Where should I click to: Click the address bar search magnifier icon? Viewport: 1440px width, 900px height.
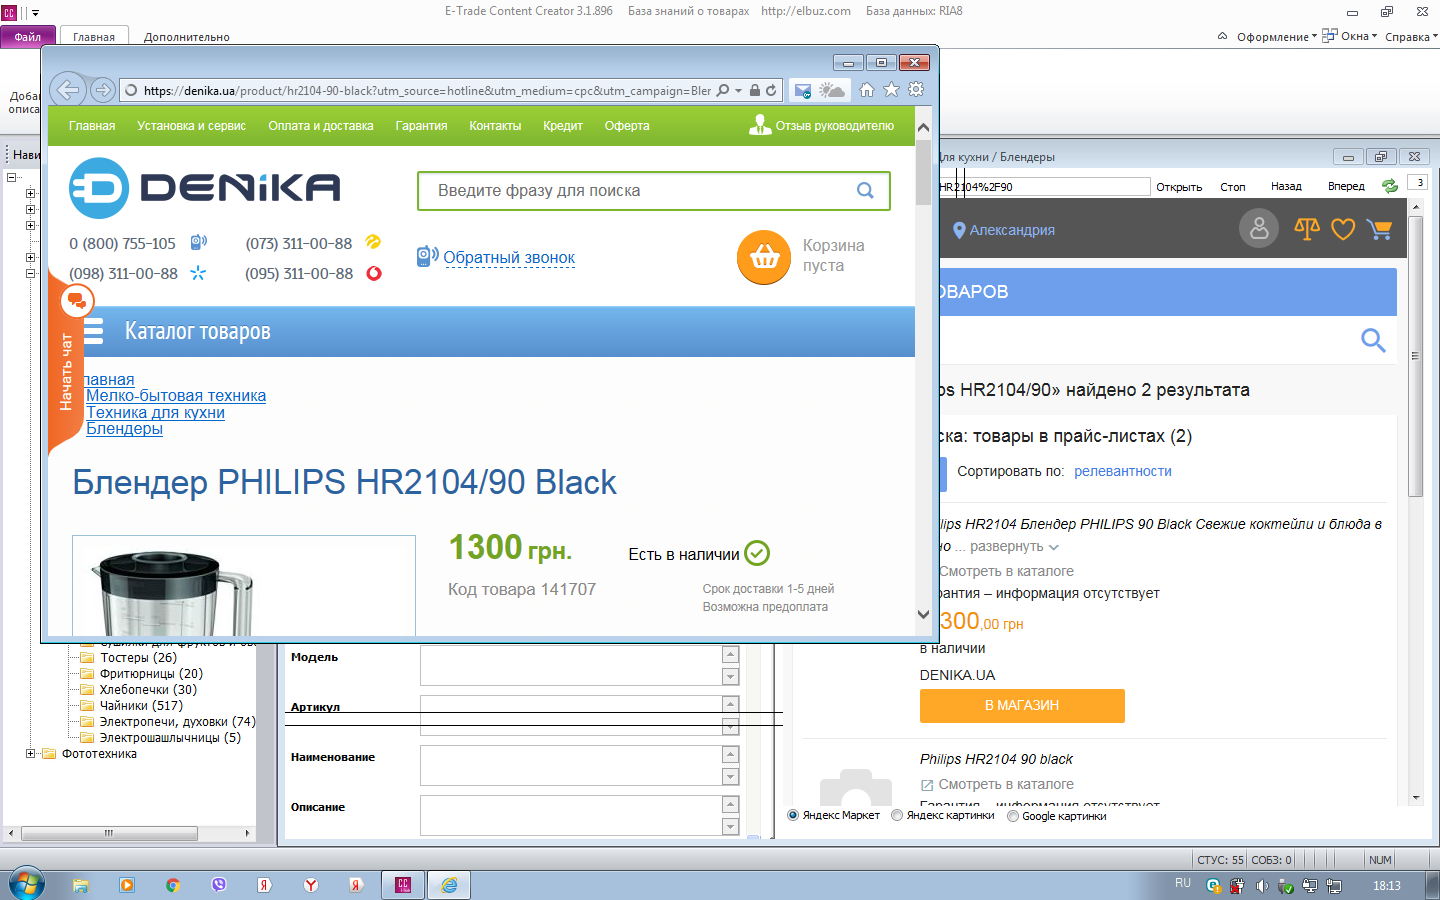coord(723,90)
